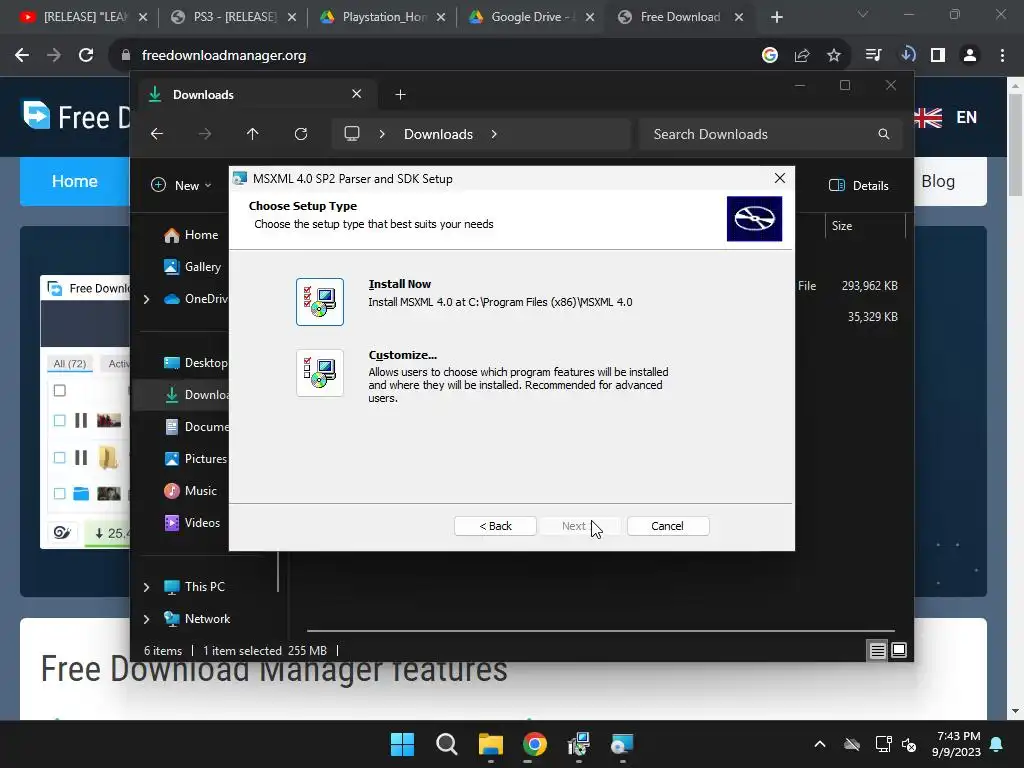The image size is (1024, 768).
Task: Refresh the Downloads folder in File Explorer
Action: [301, 134]
